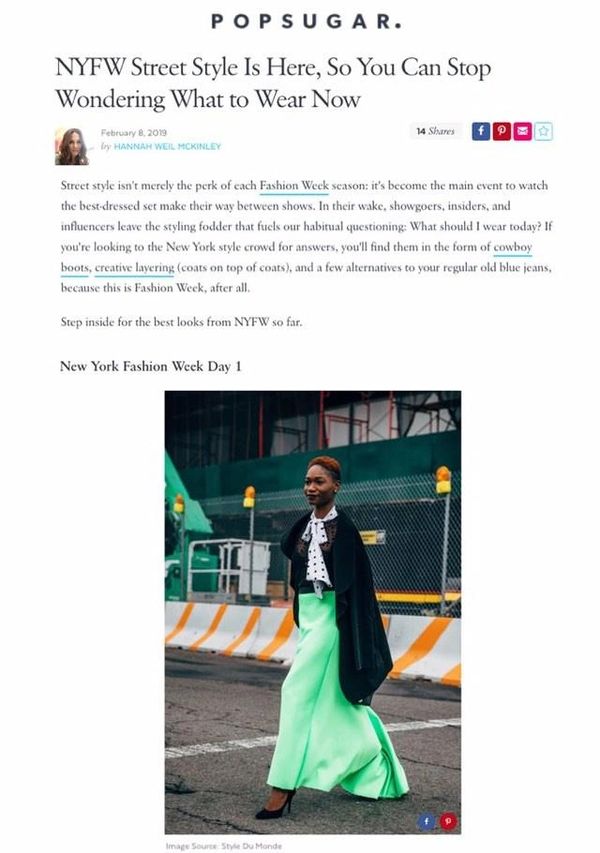Open the creative layering link
The image size is (600, 853).
[134, 268]
